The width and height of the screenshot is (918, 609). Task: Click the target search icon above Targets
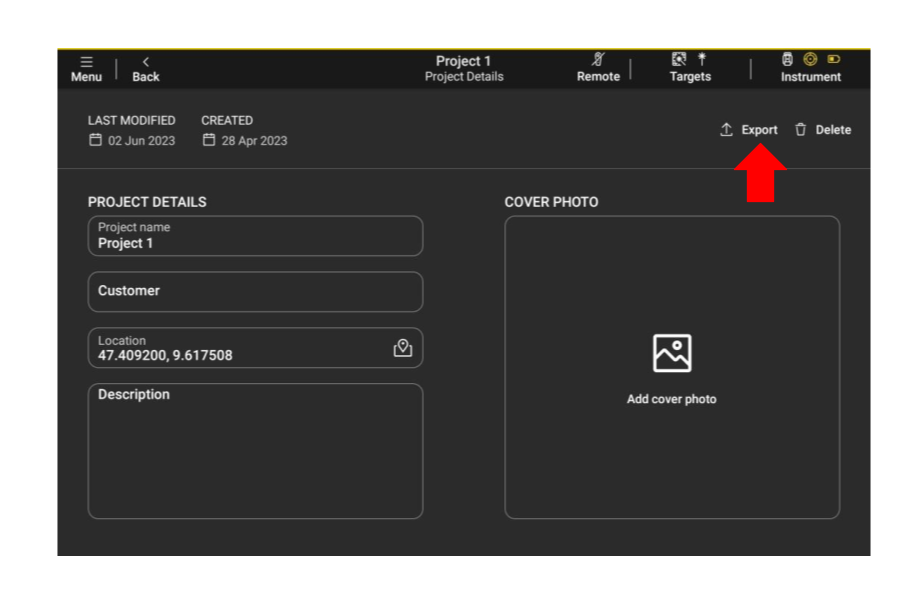coord(679,60)
